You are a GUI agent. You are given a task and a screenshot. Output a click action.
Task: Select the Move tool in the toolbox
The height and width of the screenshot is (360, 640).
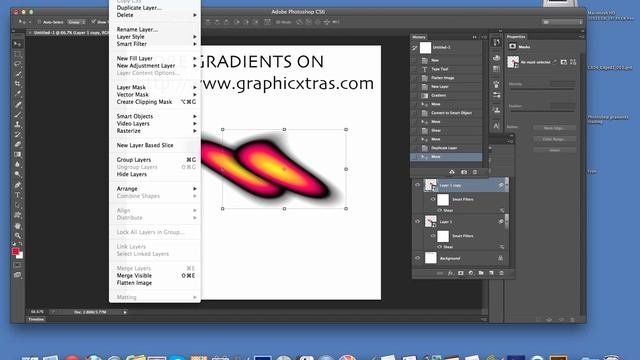(x=18, y=44)
